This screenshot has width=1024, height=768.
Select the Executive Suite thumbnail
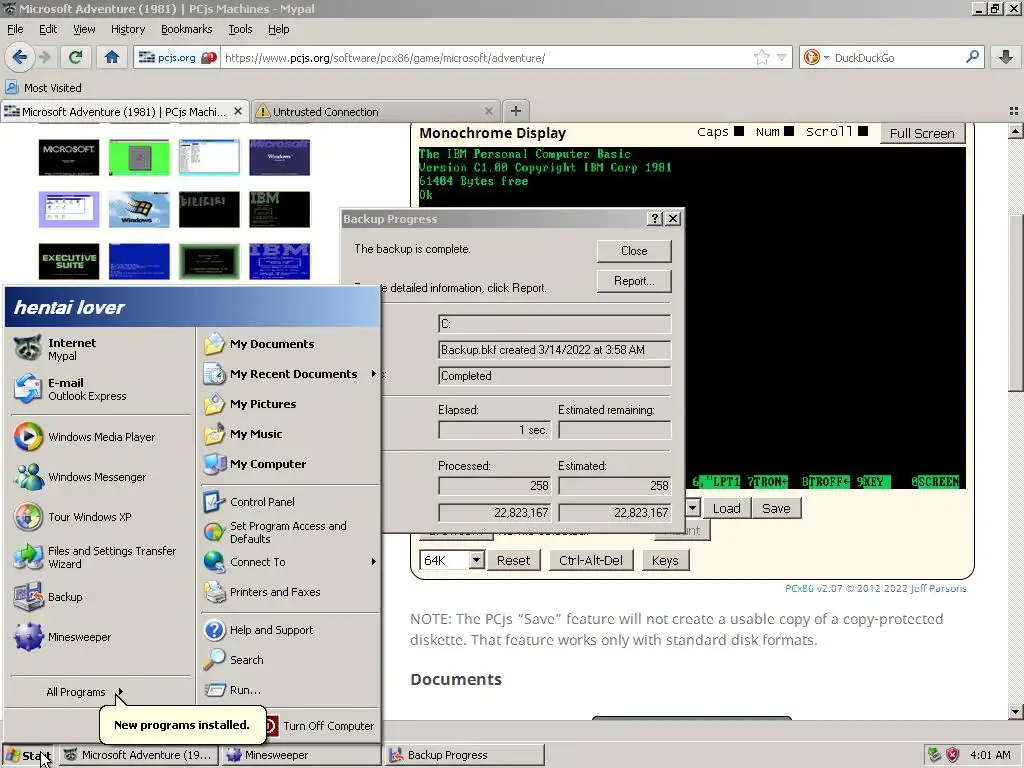pos(69,261)
